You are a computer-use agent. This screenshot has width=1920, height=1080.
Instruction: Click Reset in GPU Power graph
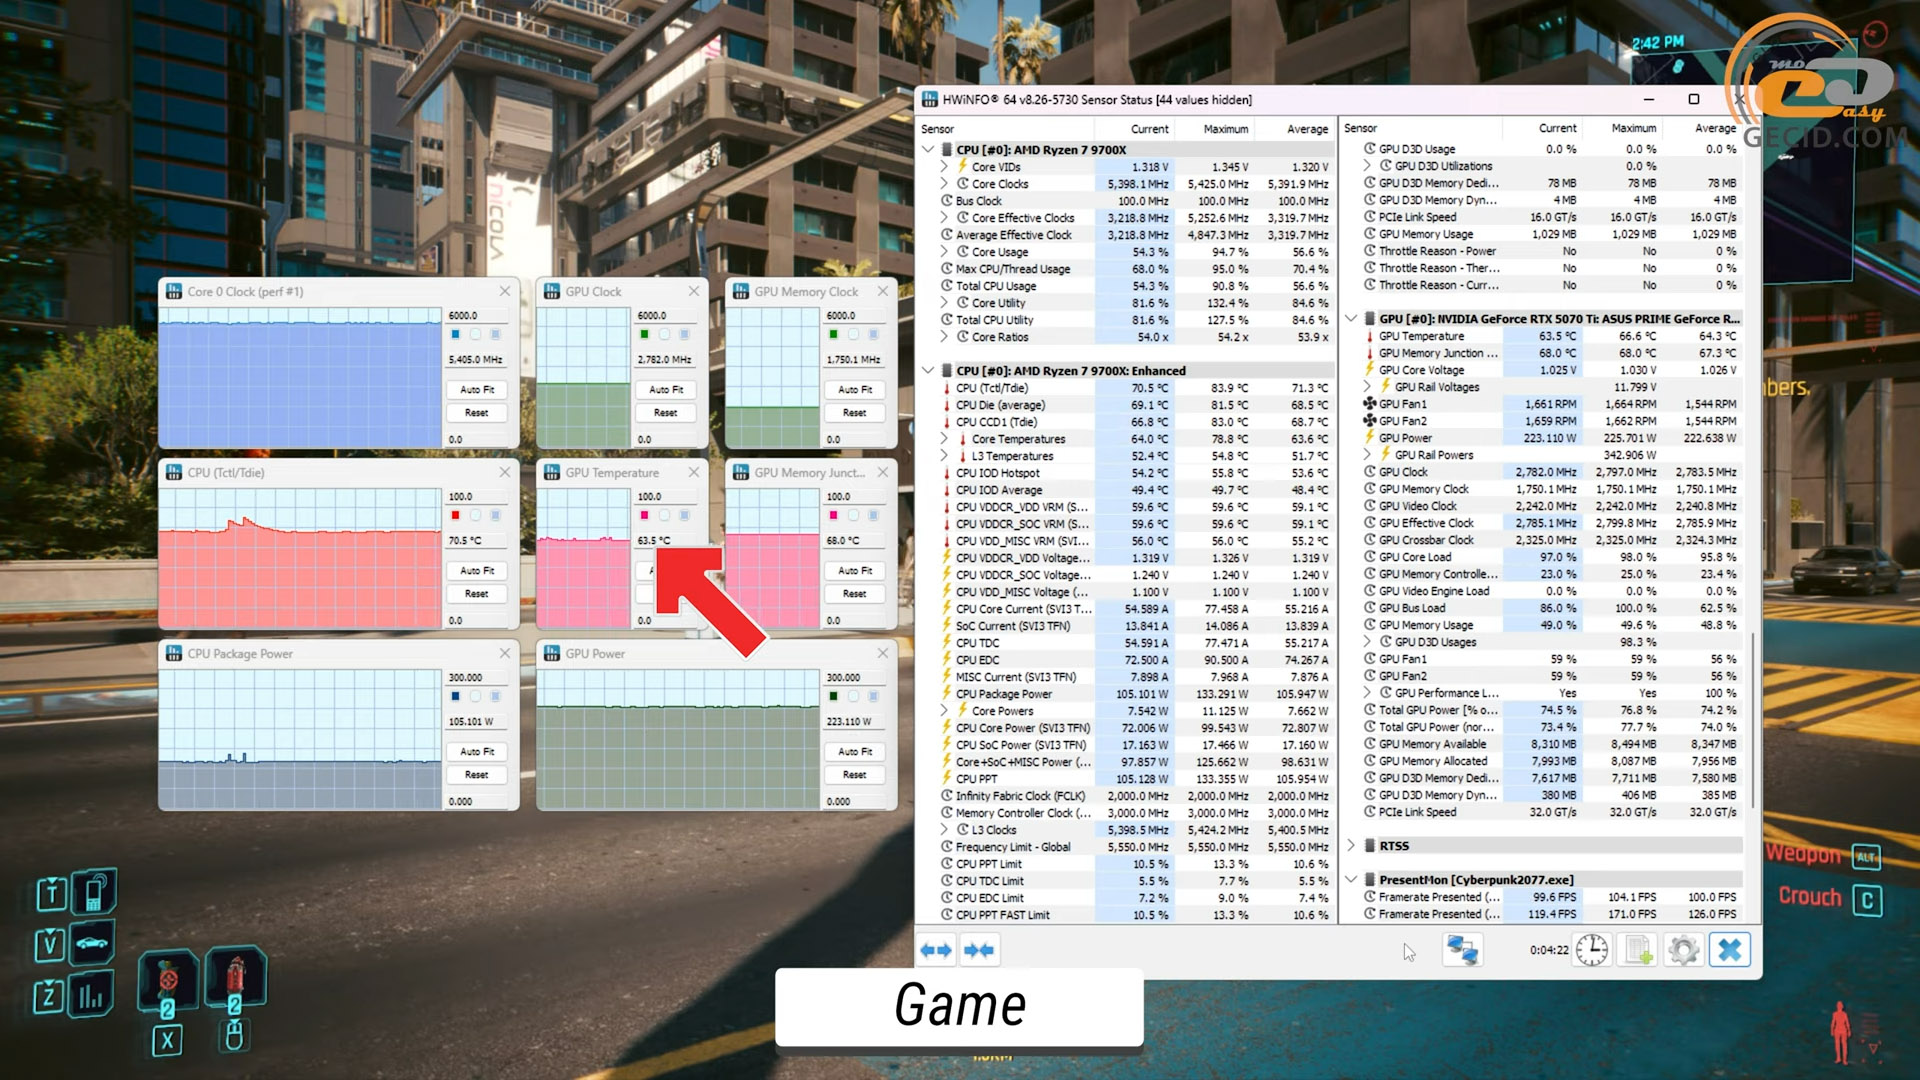855,774
